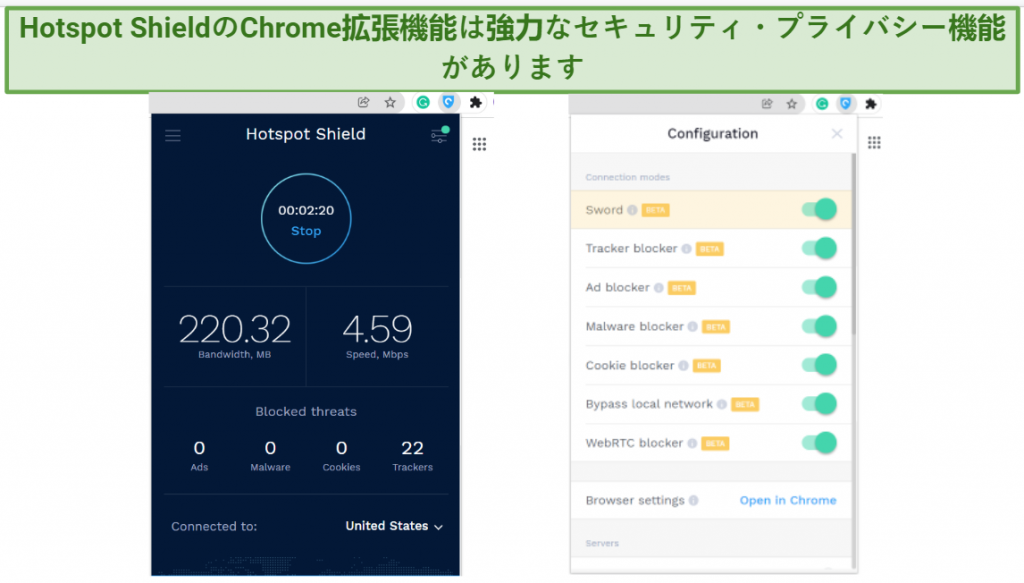Show info for Tracker blocker
Screen dimensions: 1024x583
[x=686, y=249]
